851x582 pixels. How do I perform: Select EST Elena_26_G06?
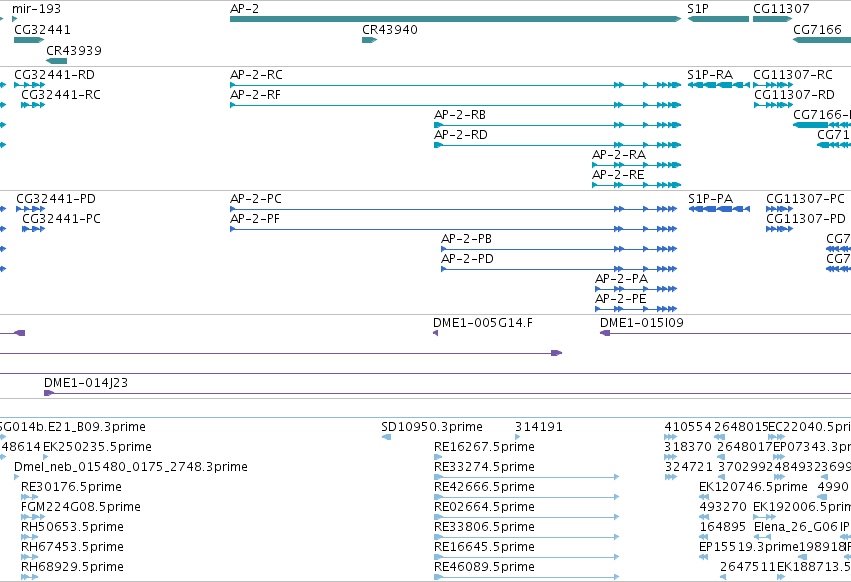[763, 537]
